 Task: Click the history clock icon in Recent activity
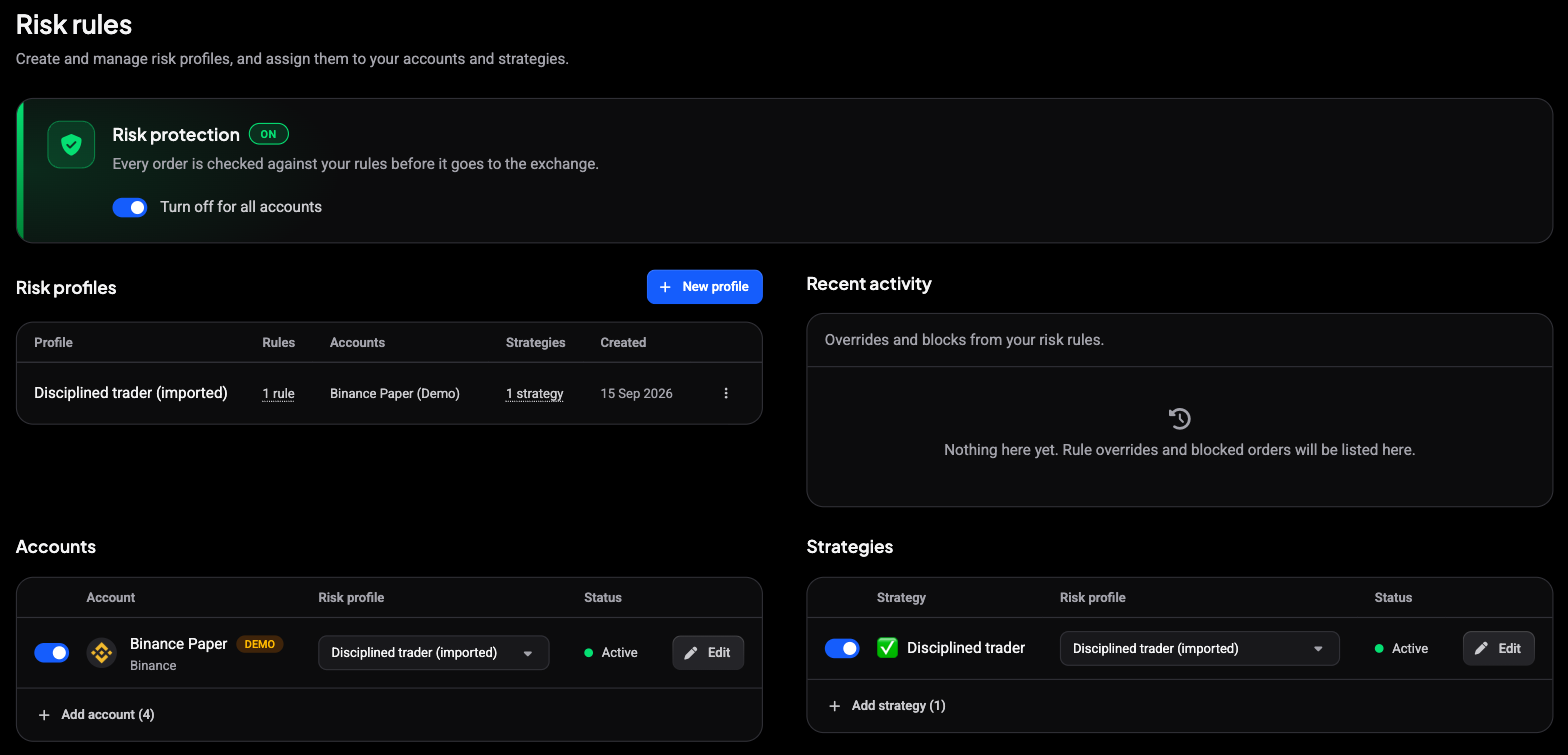pos(1179,418)
